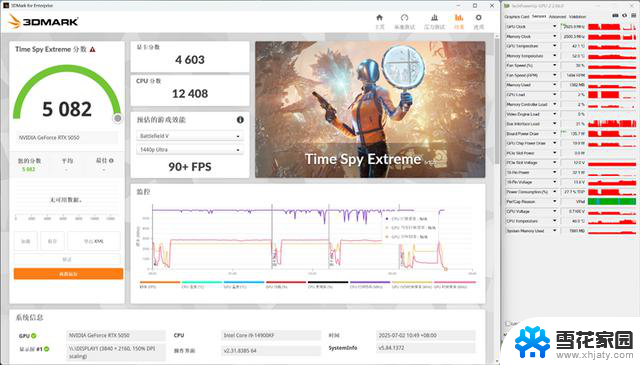Click the score gauge end knob

[118, 118]
